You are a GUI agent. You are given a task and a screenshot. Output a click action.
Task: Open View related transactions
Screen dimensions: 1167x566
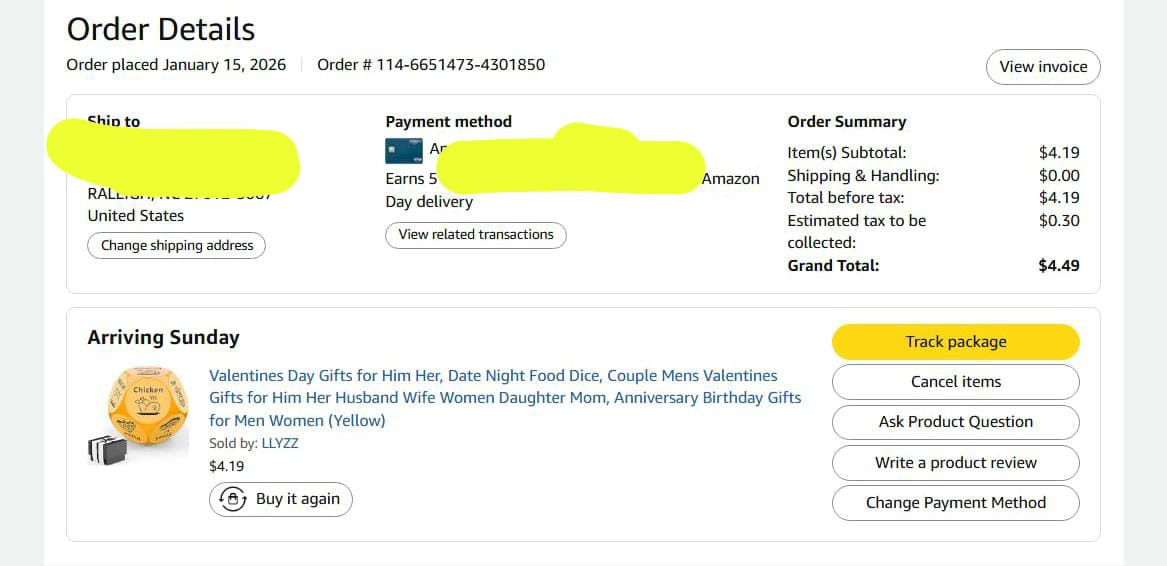click(x=476, y=235)
